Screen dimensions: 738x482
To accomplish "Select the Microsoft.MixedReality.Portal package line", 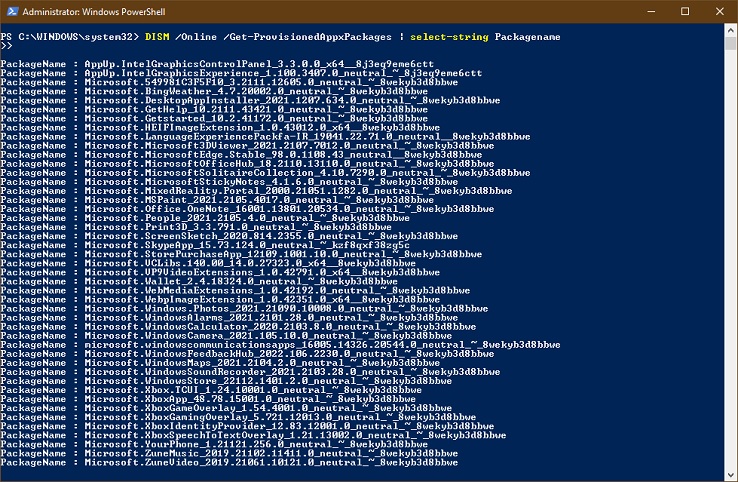I will [256, 191].
